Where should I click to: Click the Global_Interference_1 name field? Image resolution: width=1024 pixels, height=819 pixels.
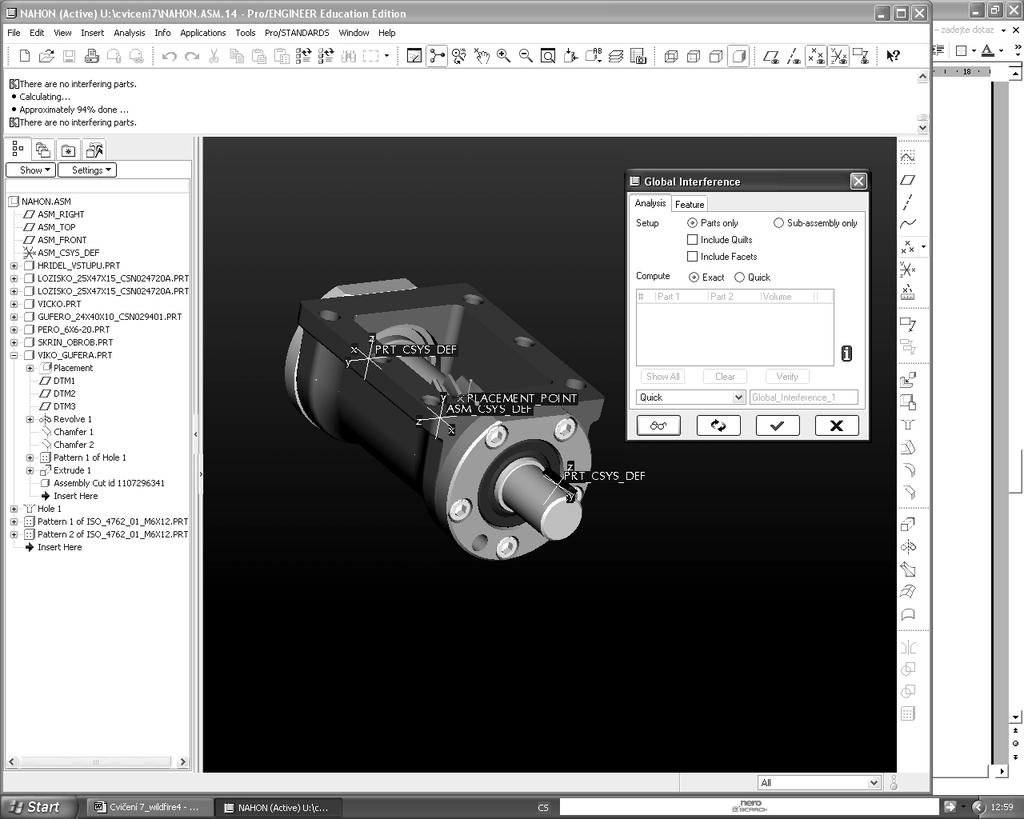[803, 397]
